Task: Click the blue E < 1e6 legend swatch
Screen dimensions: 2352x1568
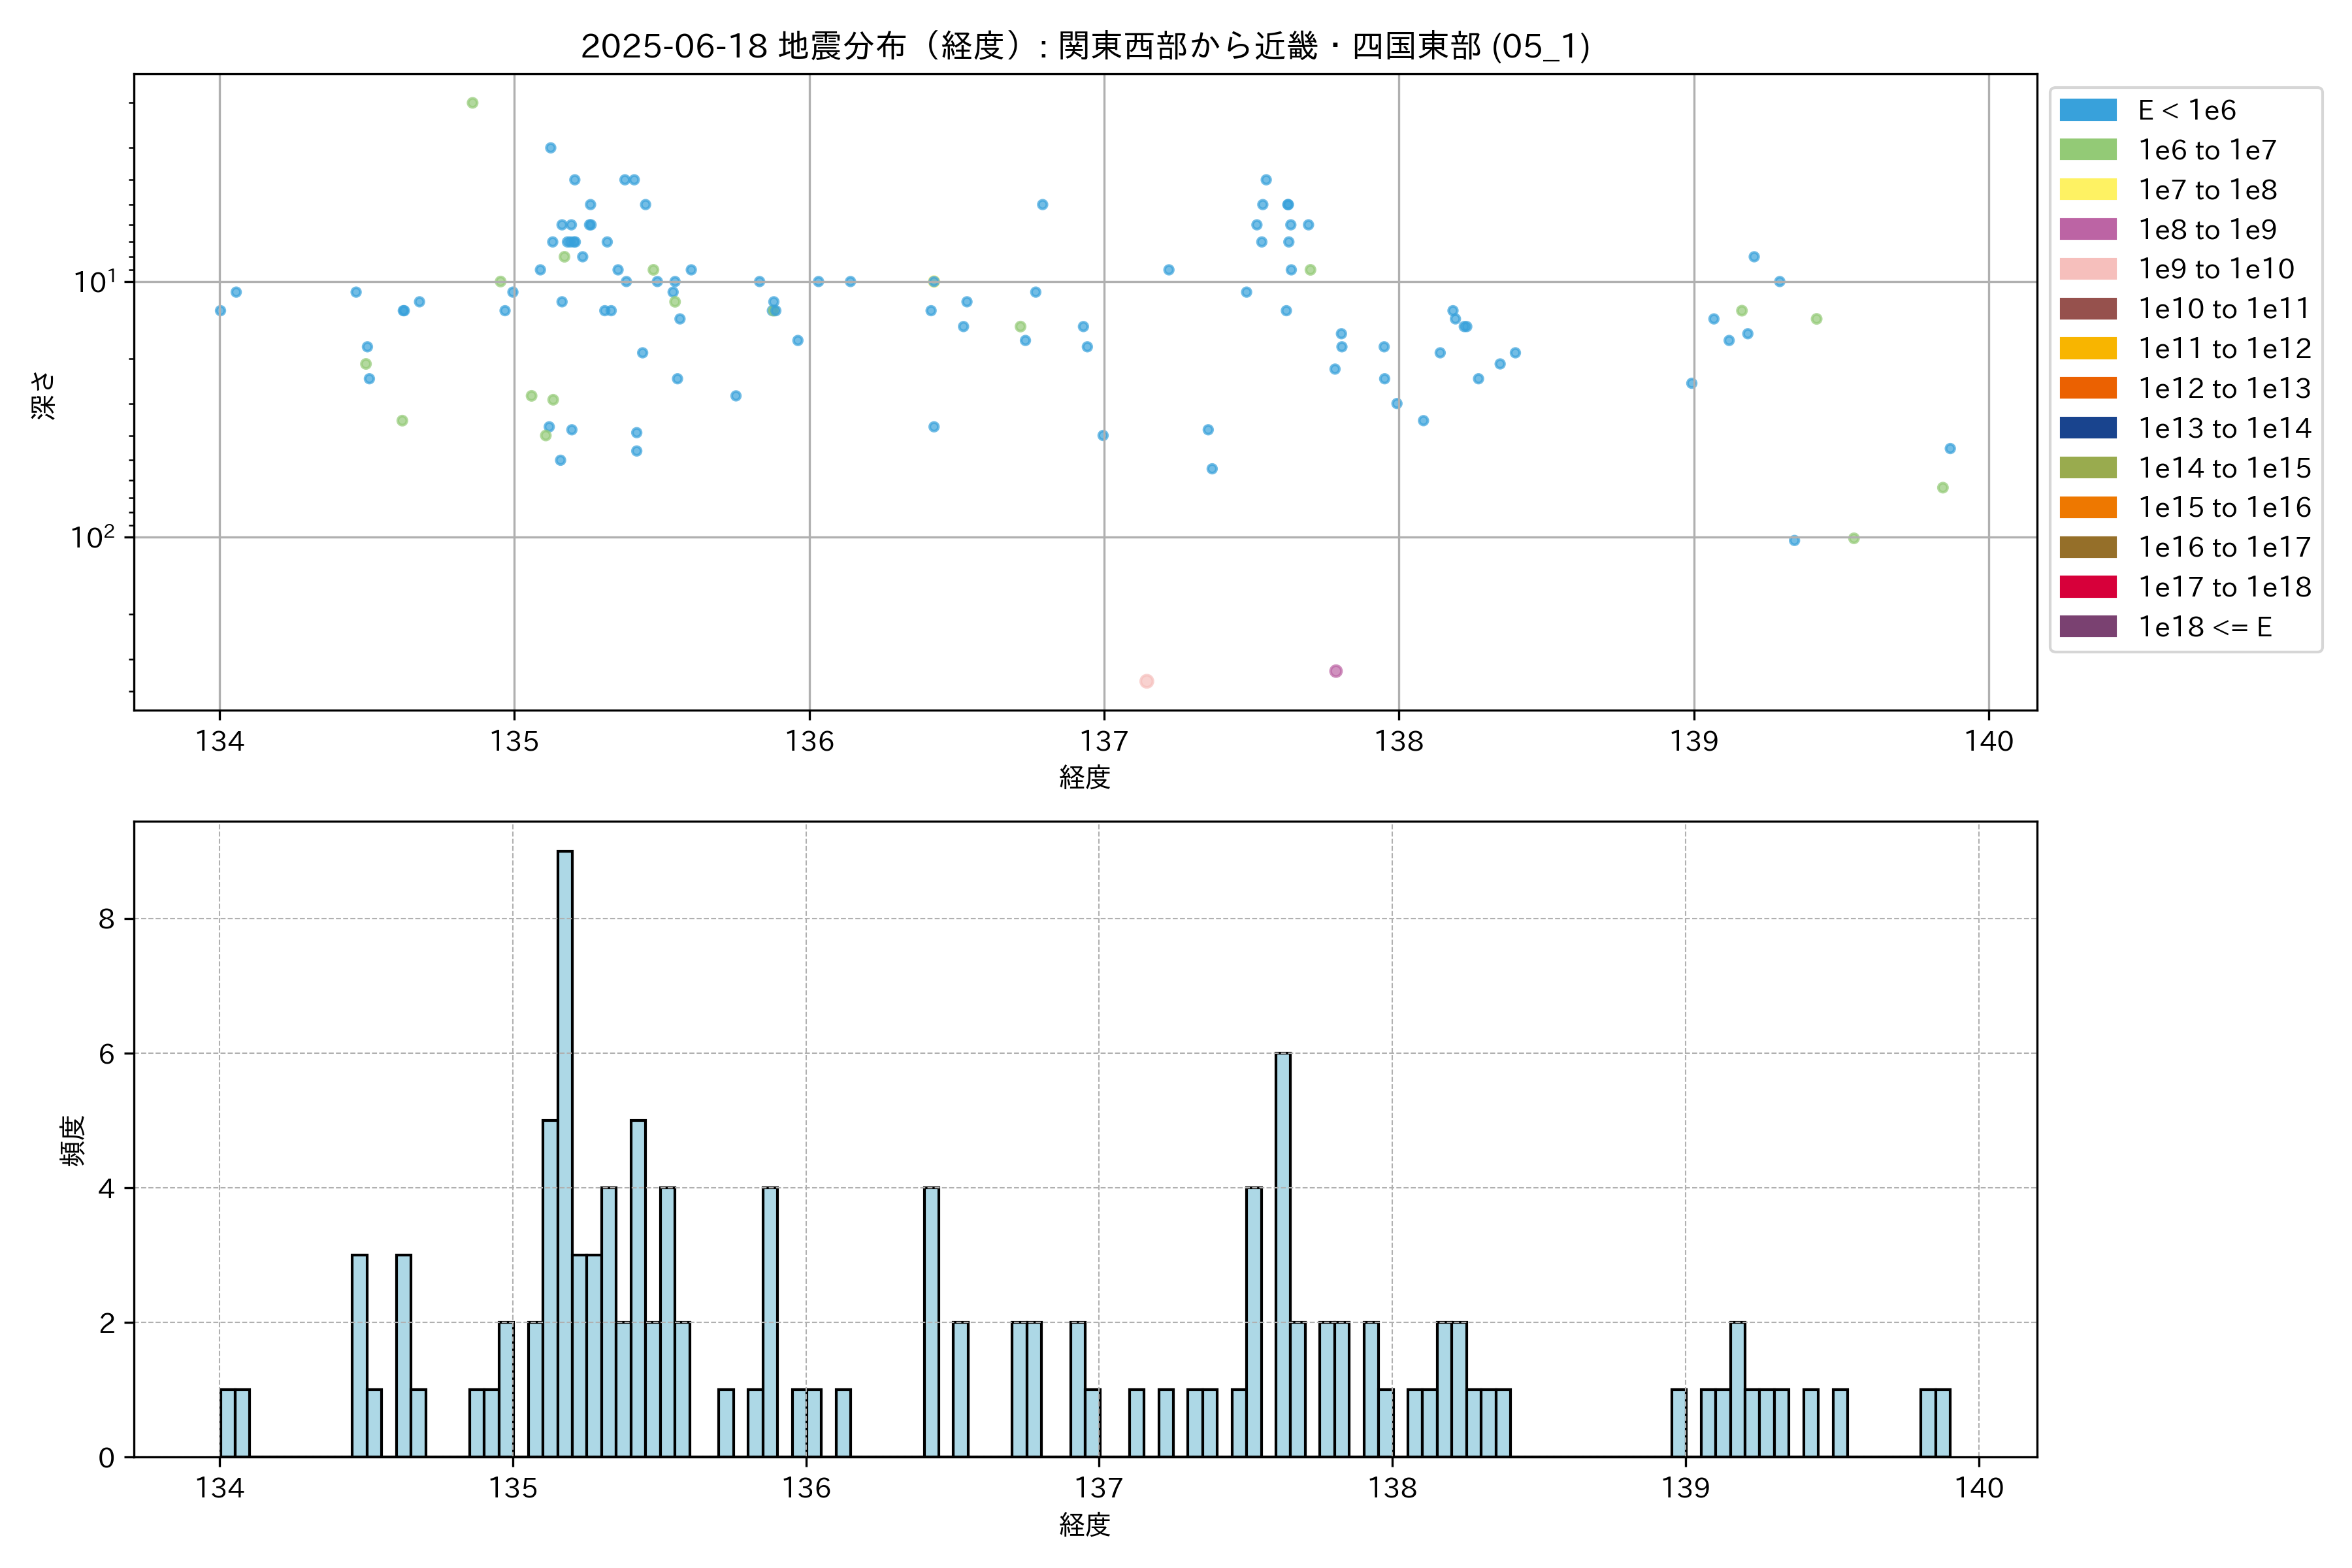Action: (2087, 110)
